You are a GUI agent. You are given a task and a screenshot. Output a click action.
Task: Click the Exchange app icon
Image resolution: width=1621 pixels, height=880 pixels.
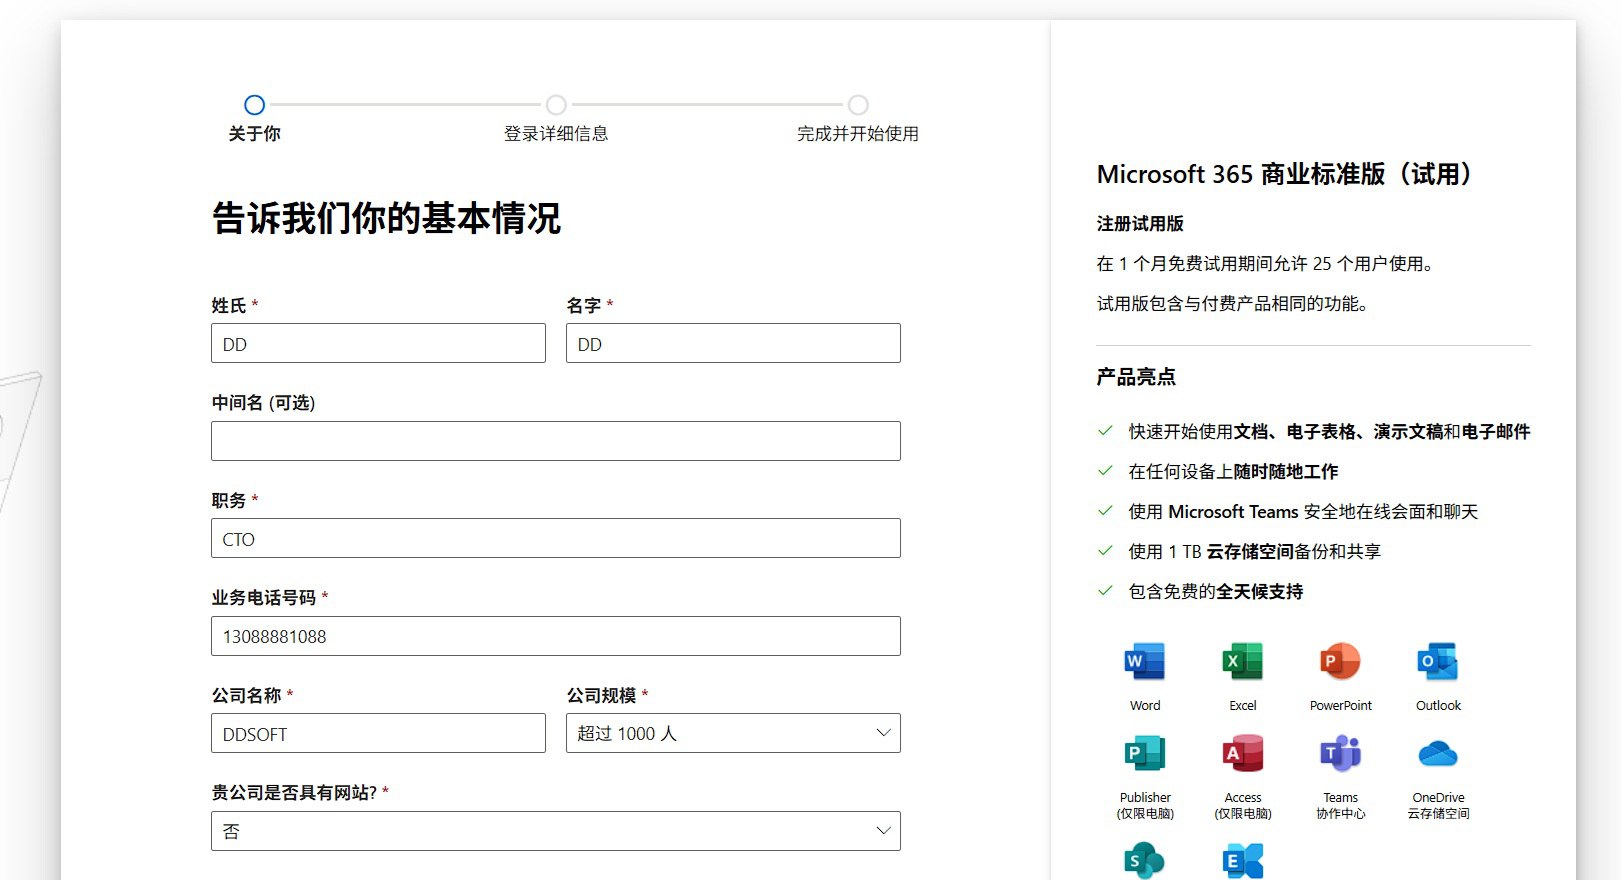[1242, 860]
